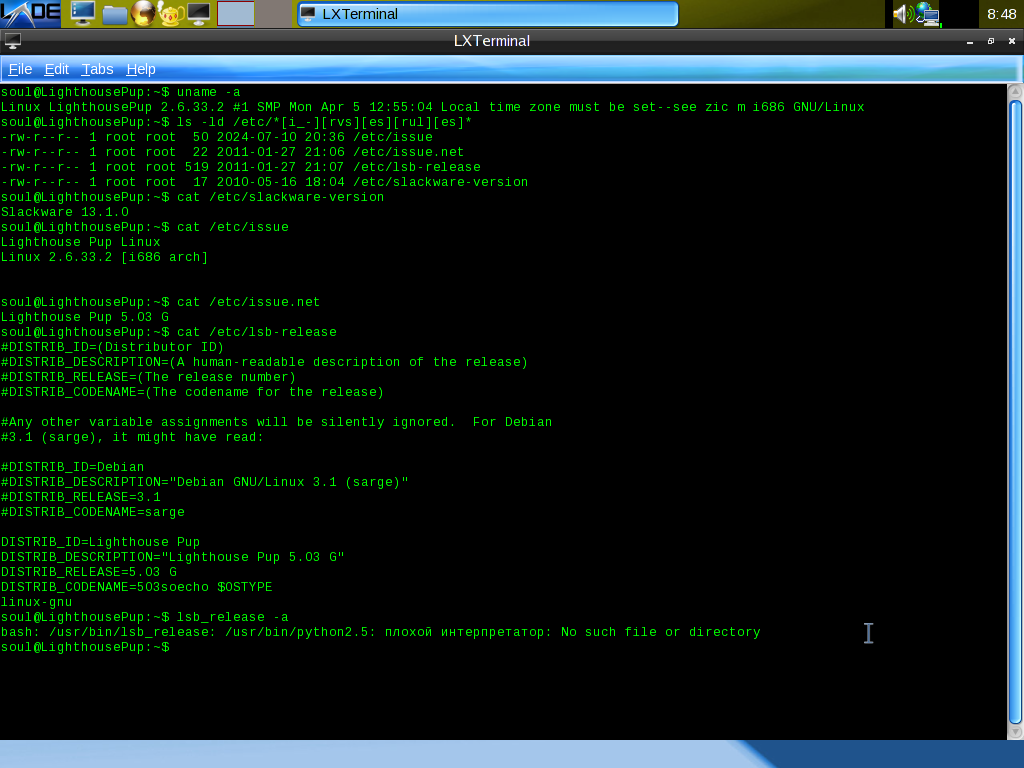
Task: Minimize the LXTerminal window
Action: click(x=970, y=41)
